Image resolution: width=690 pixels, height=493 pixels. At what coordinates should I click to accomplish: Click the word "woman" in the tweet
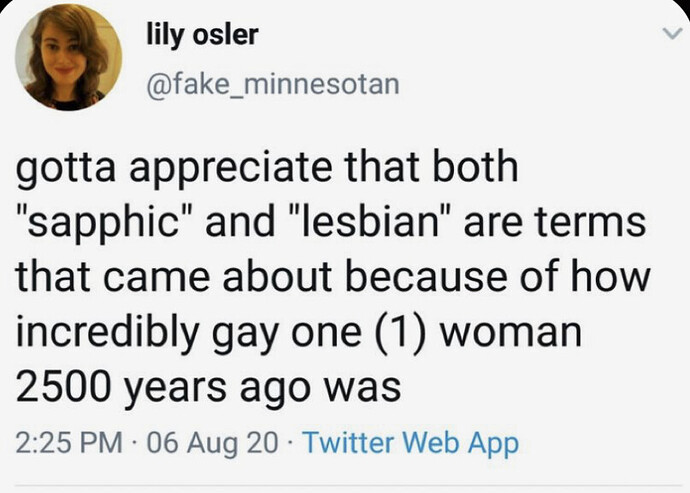pos(511,333)
